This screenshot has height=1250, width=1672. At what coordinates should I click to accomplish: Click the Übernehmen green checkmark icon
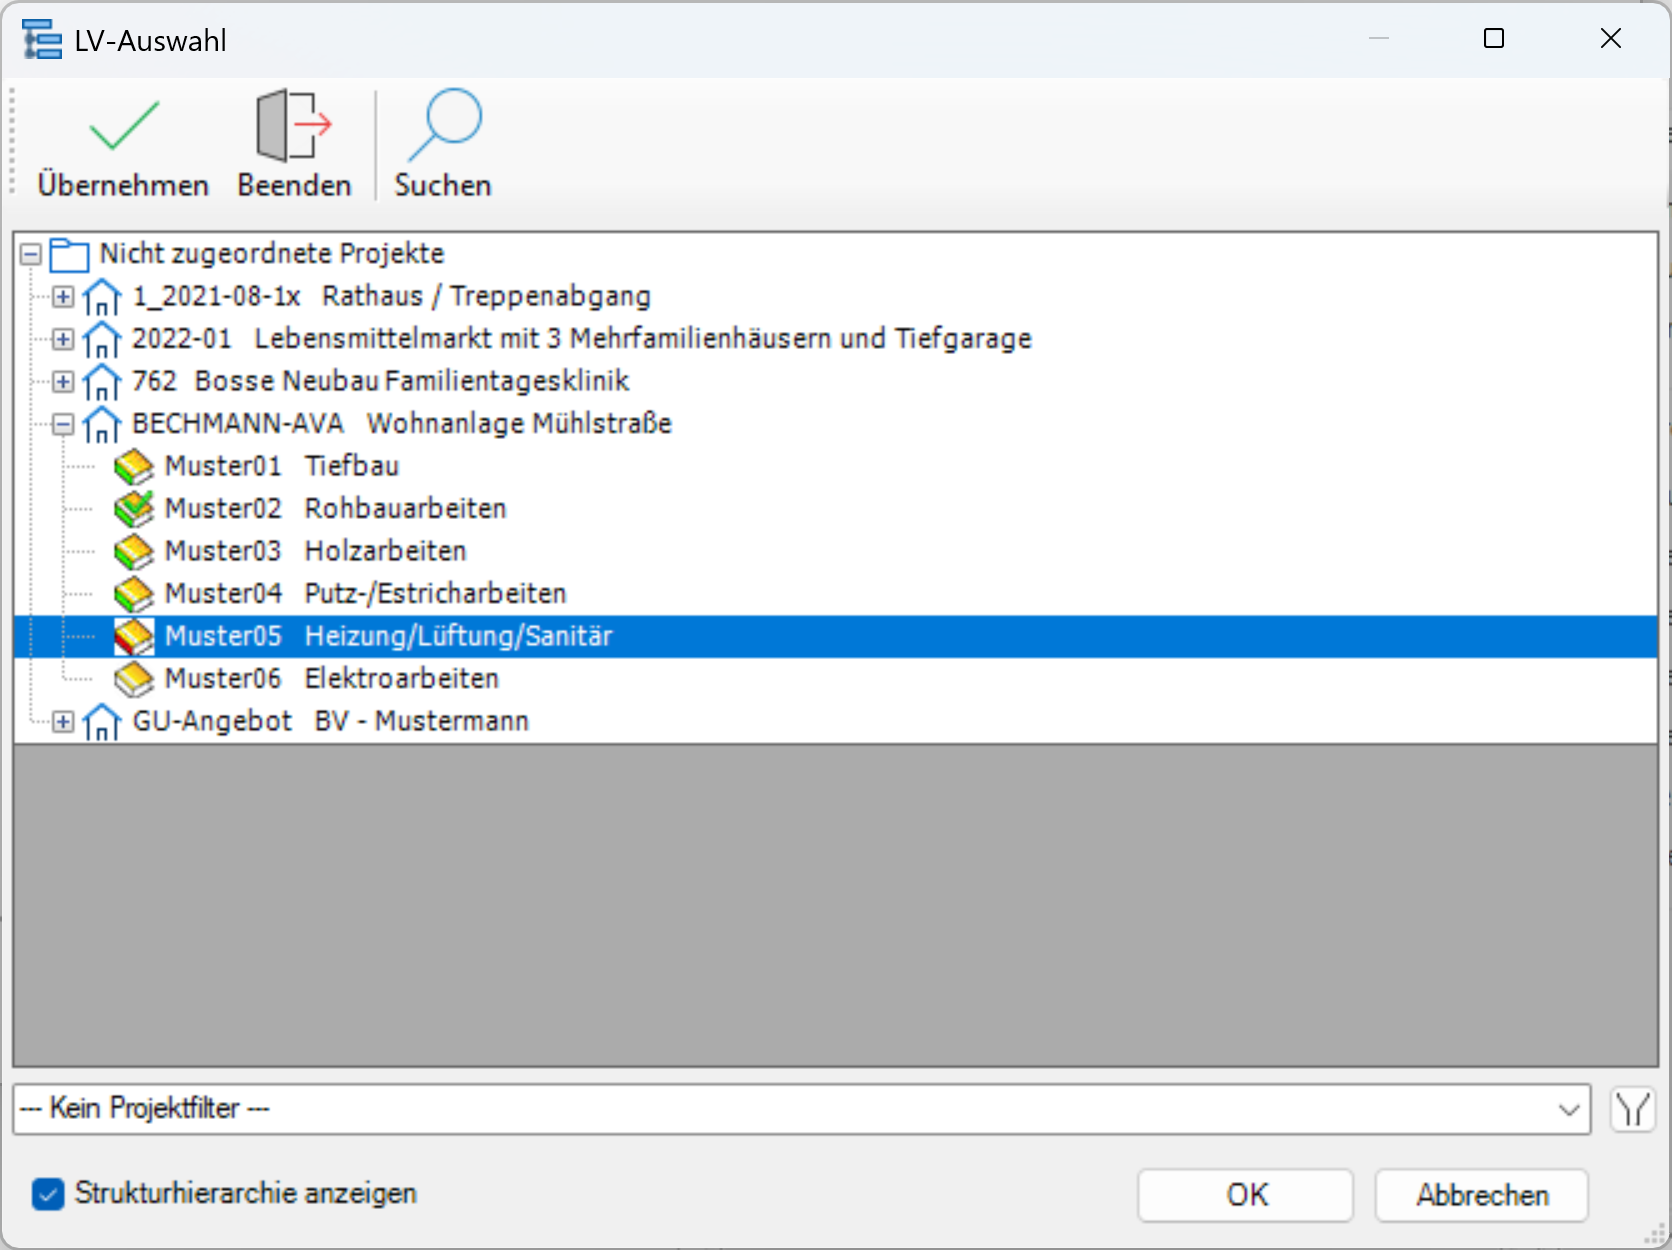(123, 126)
